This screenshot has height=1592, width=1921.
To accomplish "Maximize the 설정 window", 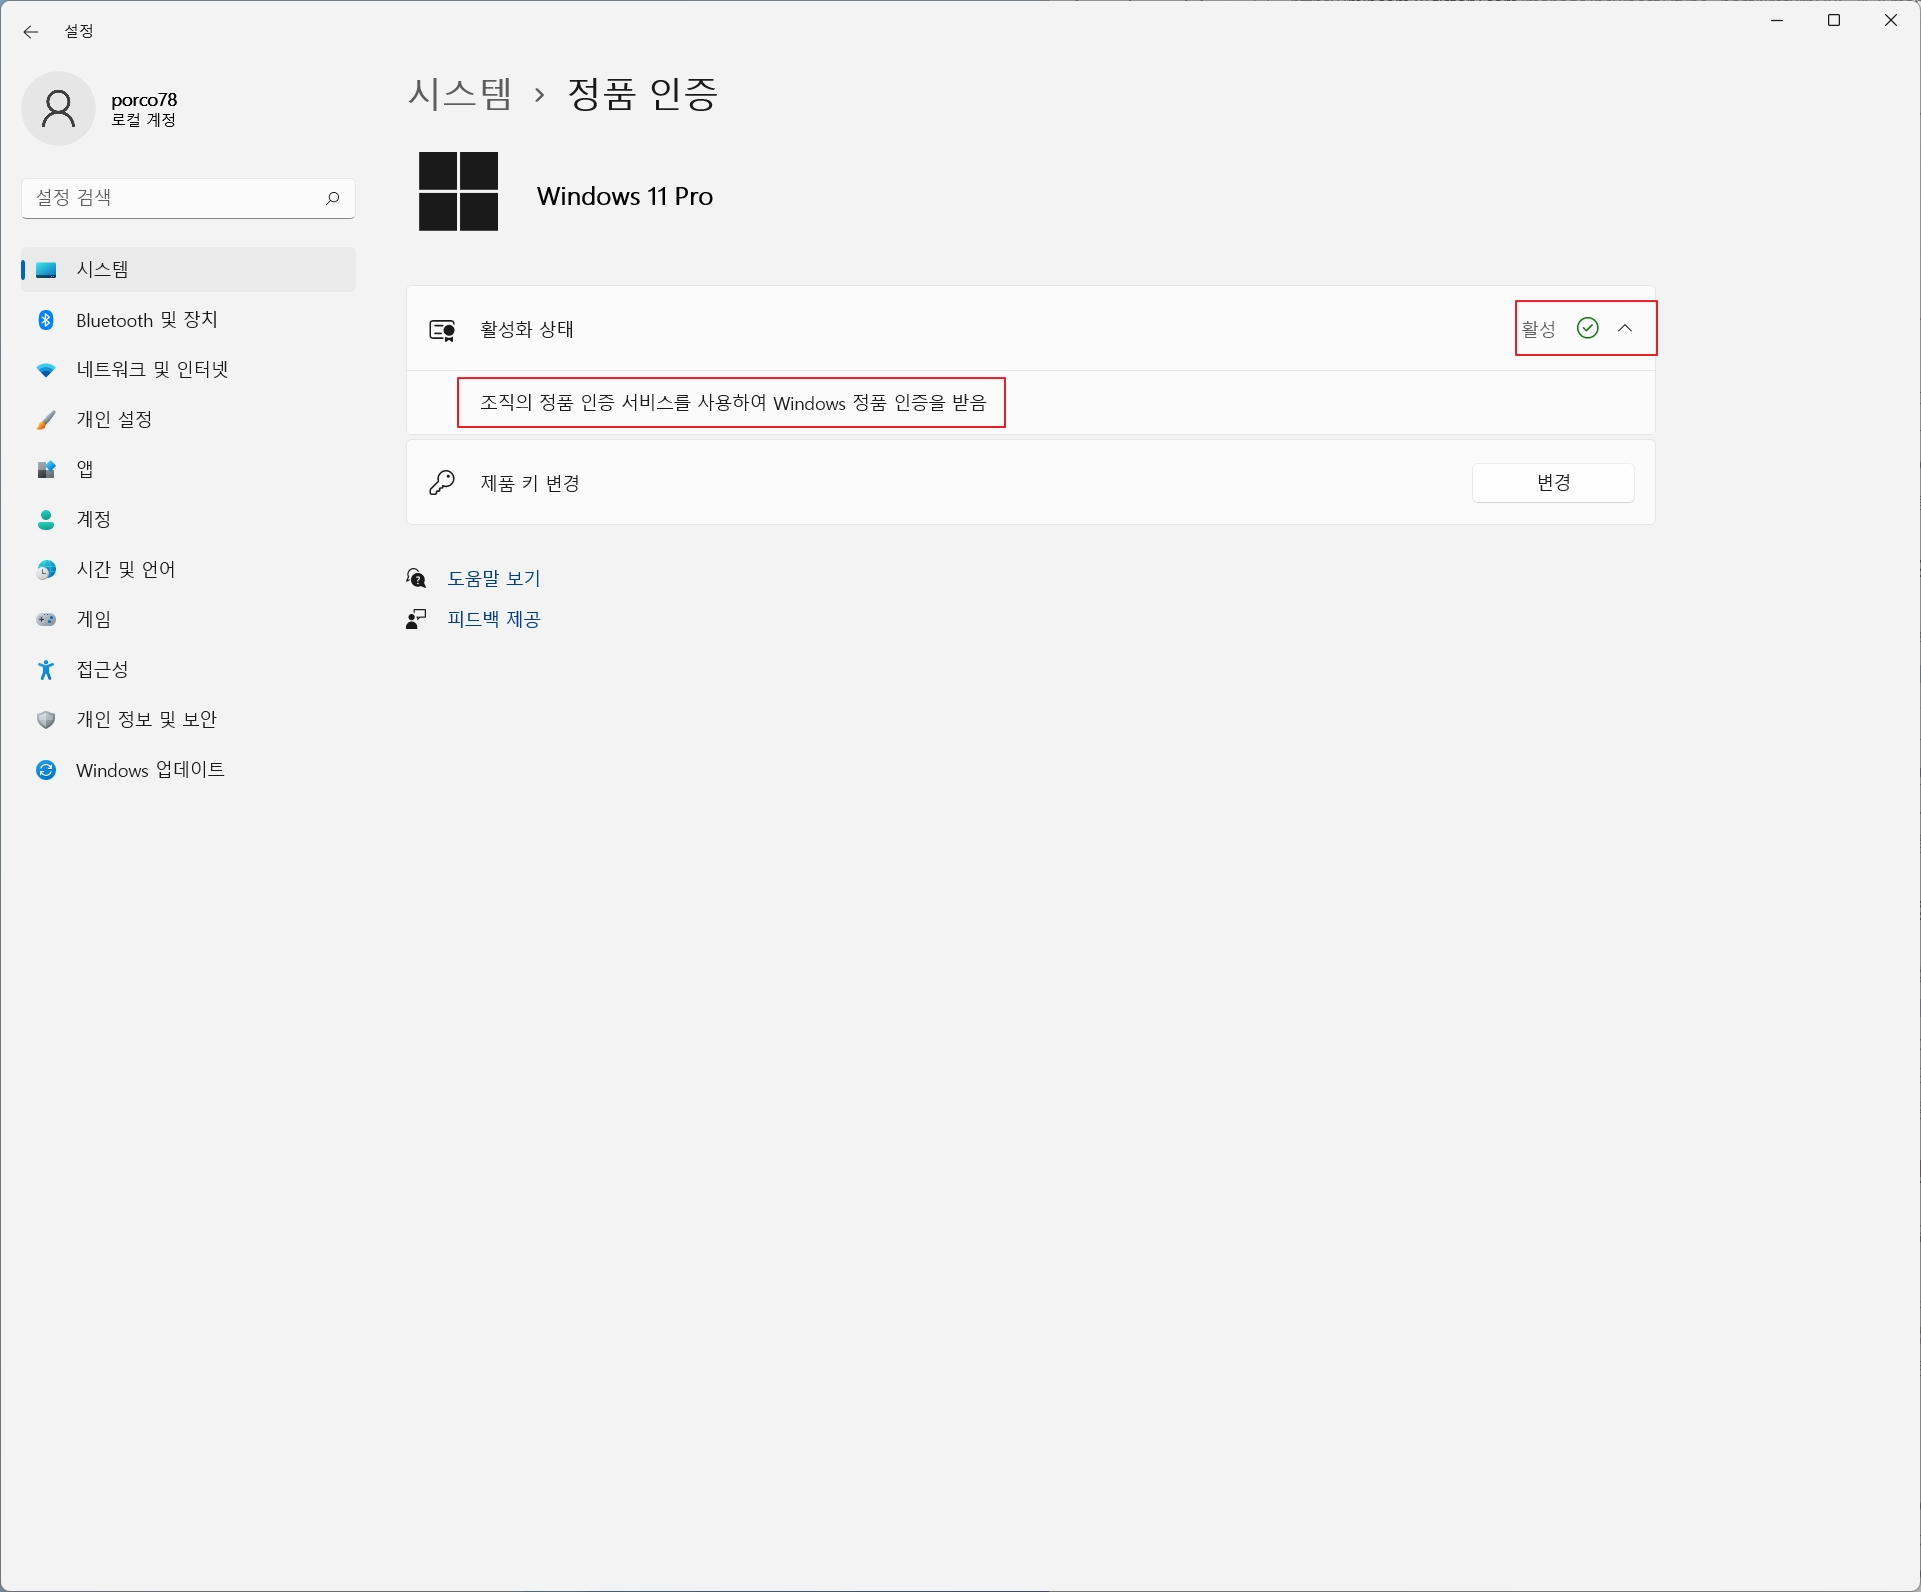I will click(1834, 21).
